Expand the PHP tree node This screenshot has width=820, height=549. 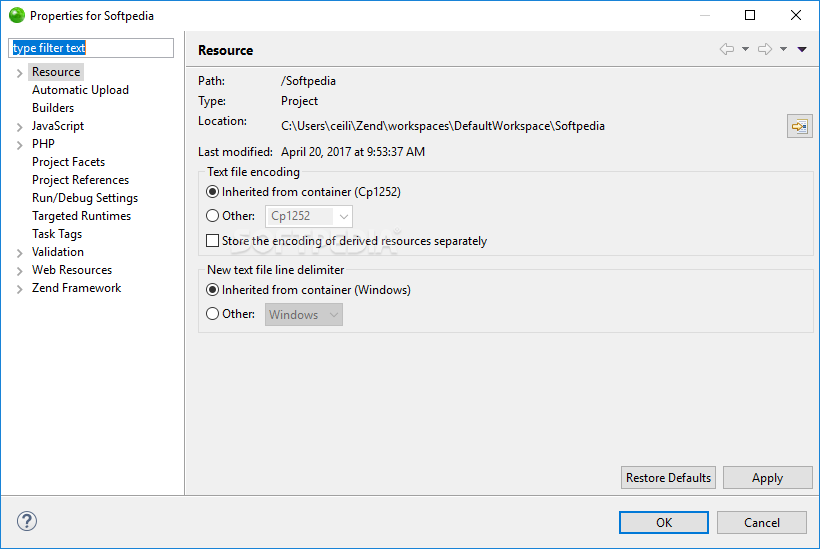click(19, 145)
